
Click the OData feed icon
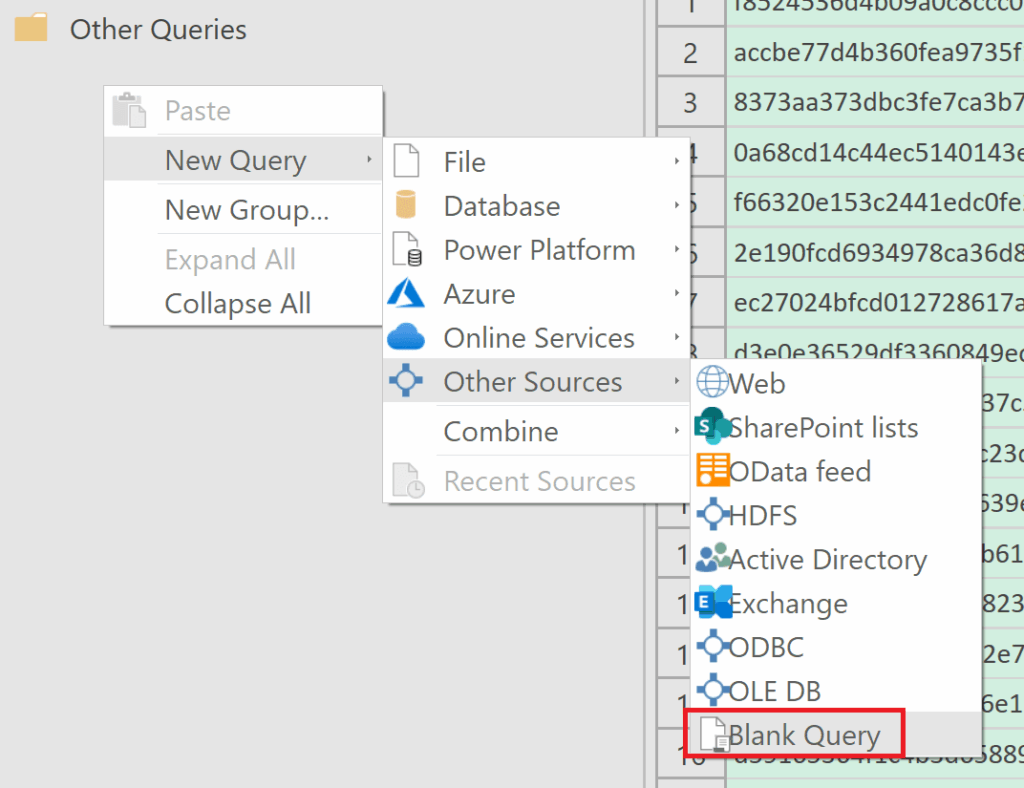pyautogui.click(x=712, y=471)
